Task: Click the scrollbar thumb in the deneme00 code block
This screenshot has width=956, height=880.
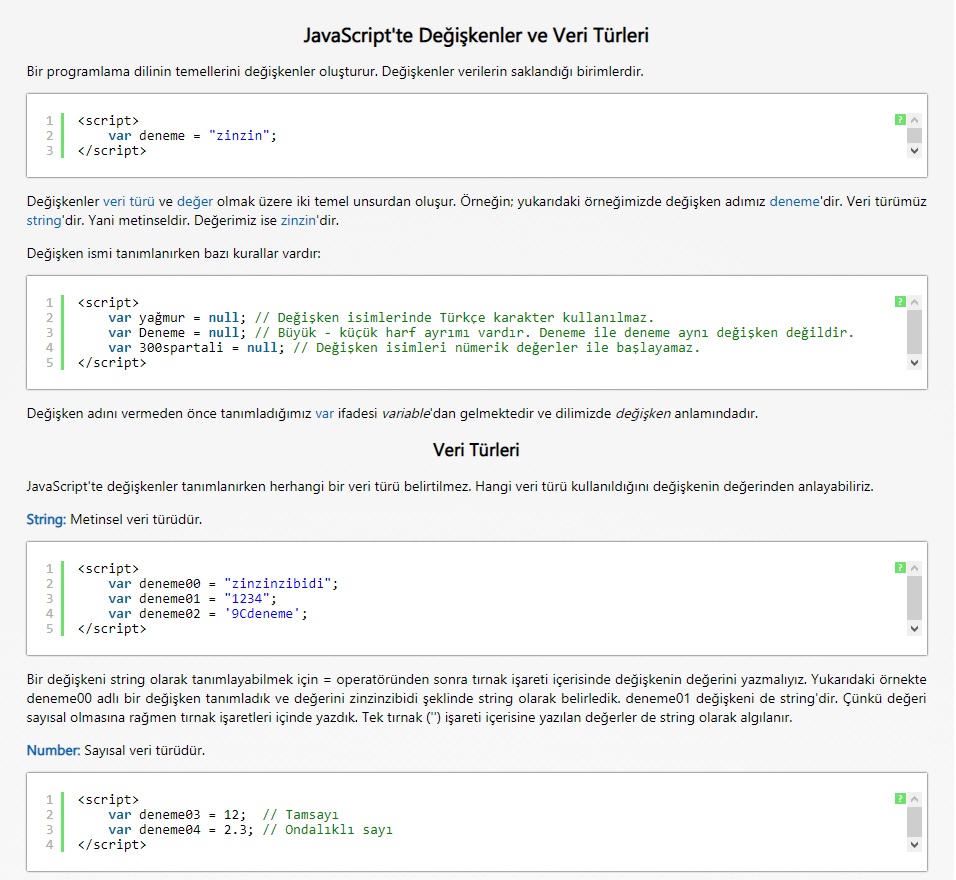Action: coord(914,598)
